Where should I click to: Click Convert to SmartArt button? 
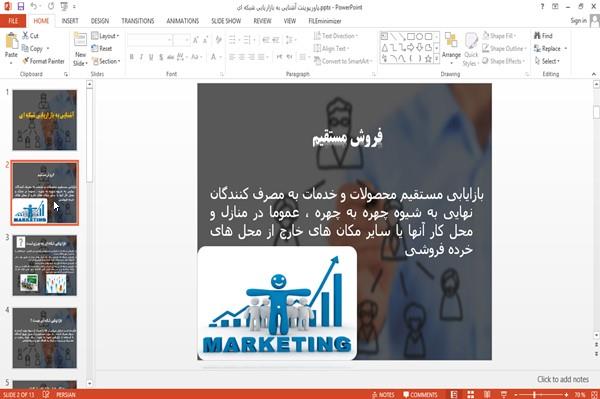click(x=342, y=61)
